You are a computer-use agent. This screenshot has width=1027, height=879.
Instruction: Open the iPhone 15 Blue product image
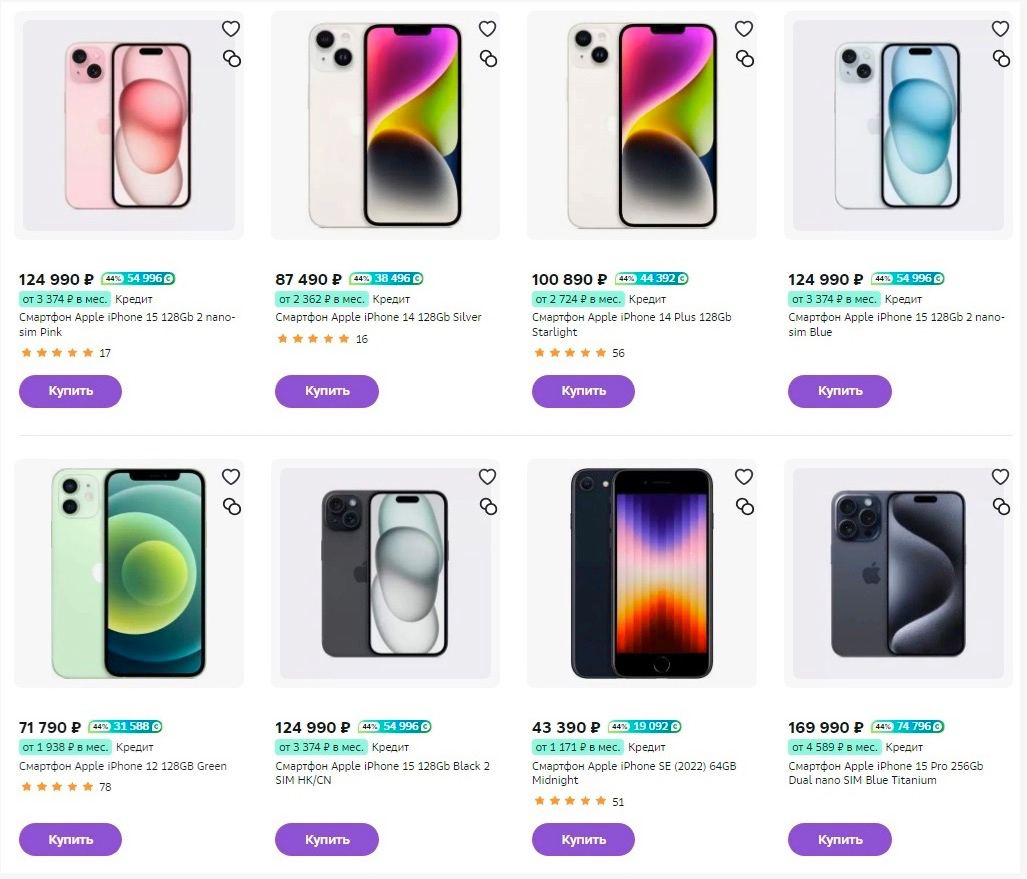click(x=897, y=125)
